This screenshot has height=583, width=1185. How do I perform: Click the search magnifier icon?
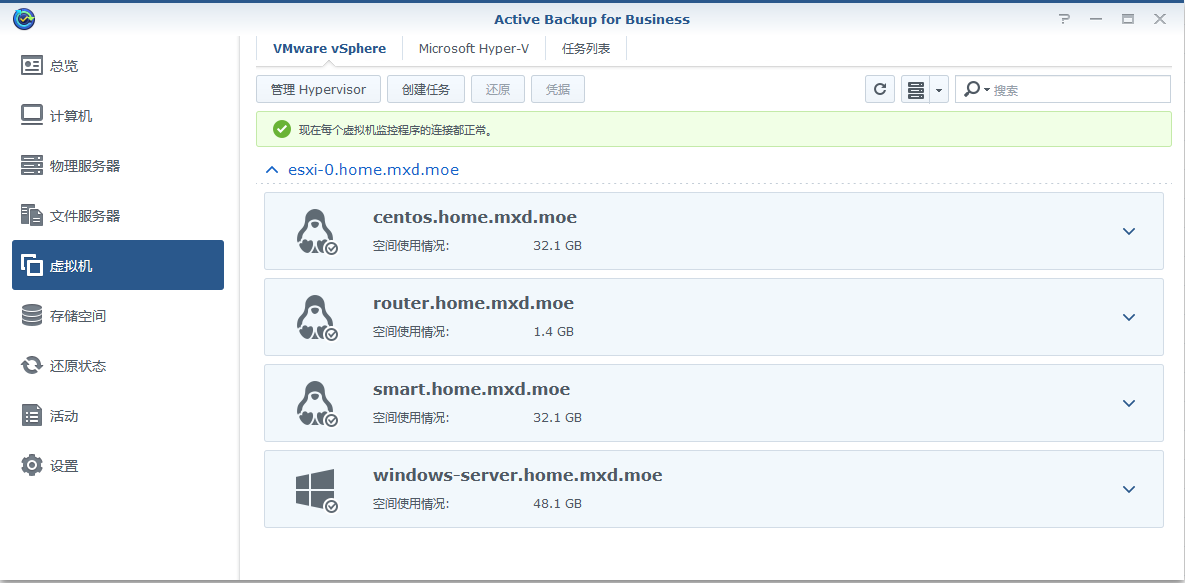(973, 89)
